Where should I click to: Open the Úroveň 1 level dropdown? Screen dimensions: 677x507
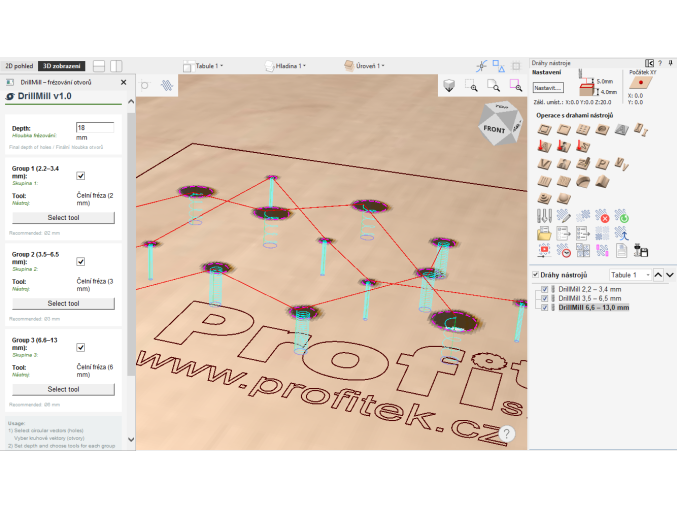click(364, 66)
